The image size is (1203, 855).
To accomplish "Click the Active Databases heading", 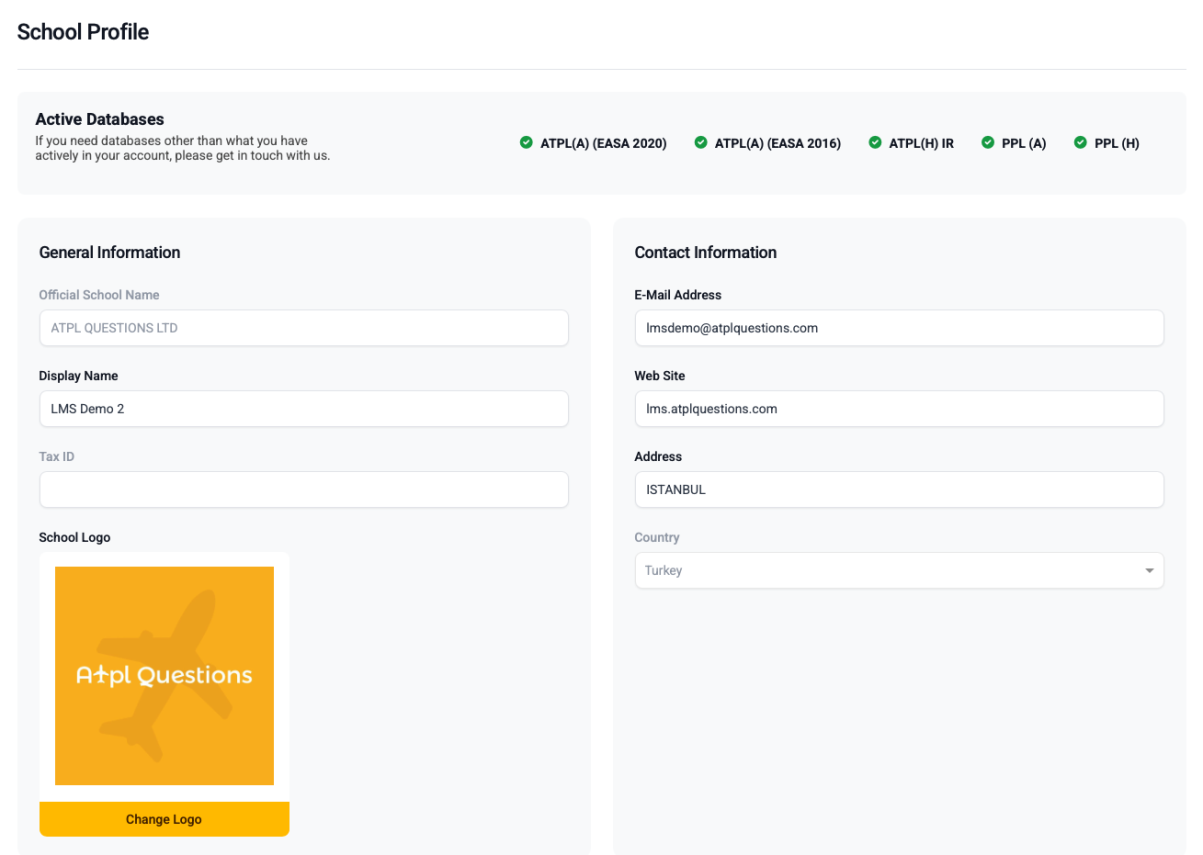I will tap(99, 119).
